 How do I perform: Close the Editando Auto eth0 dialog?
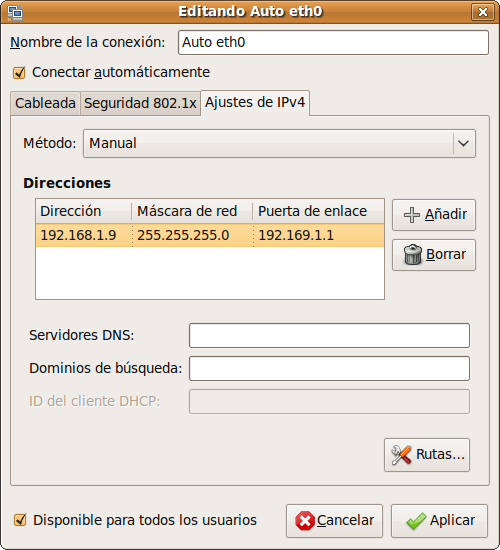[483, 12]
